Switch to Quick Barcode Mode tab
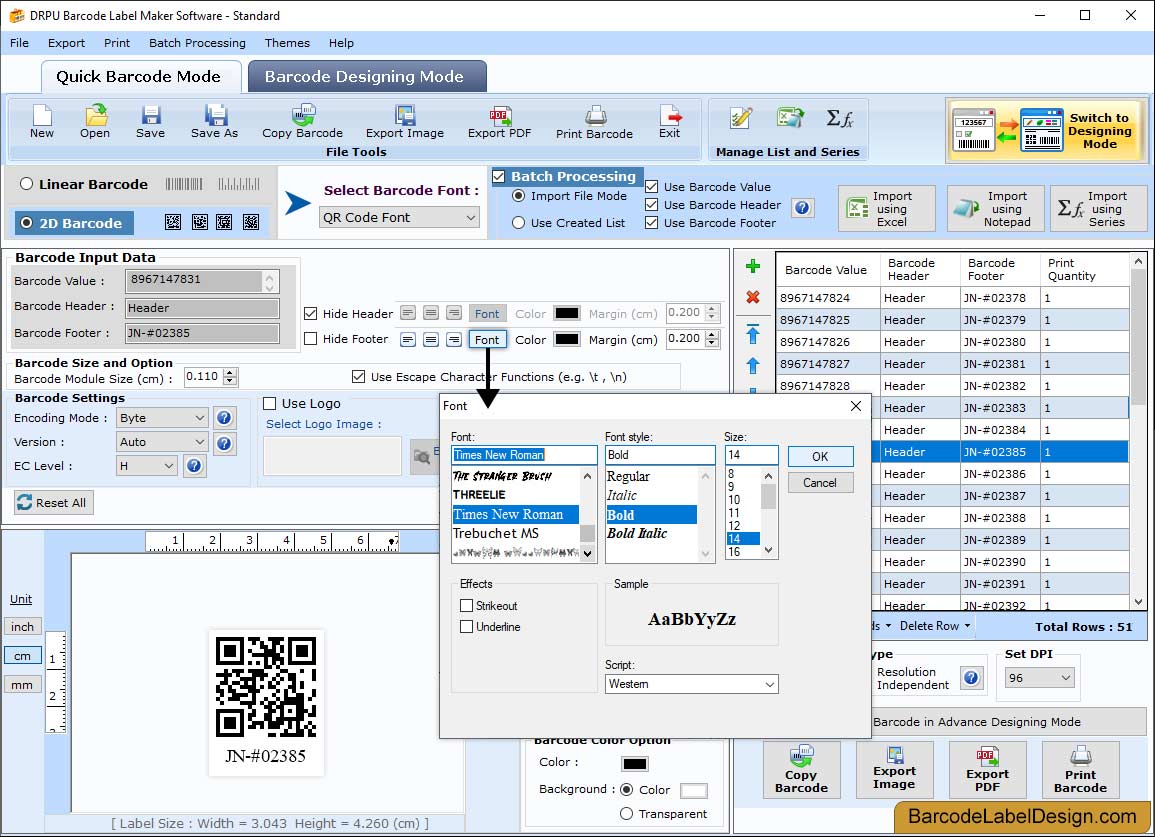Image resolution: width=1155 pixels, height=837 pixels. (x=140, y=77)
